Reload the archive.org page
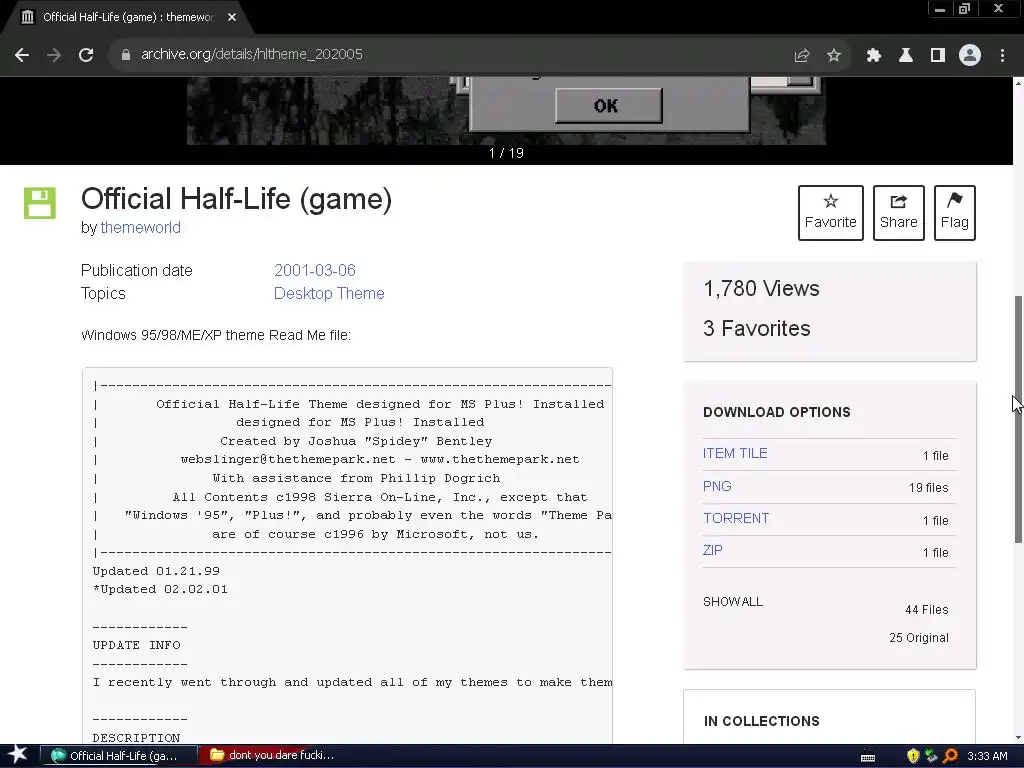The image size is (1024, 768). tap(86, 55)
